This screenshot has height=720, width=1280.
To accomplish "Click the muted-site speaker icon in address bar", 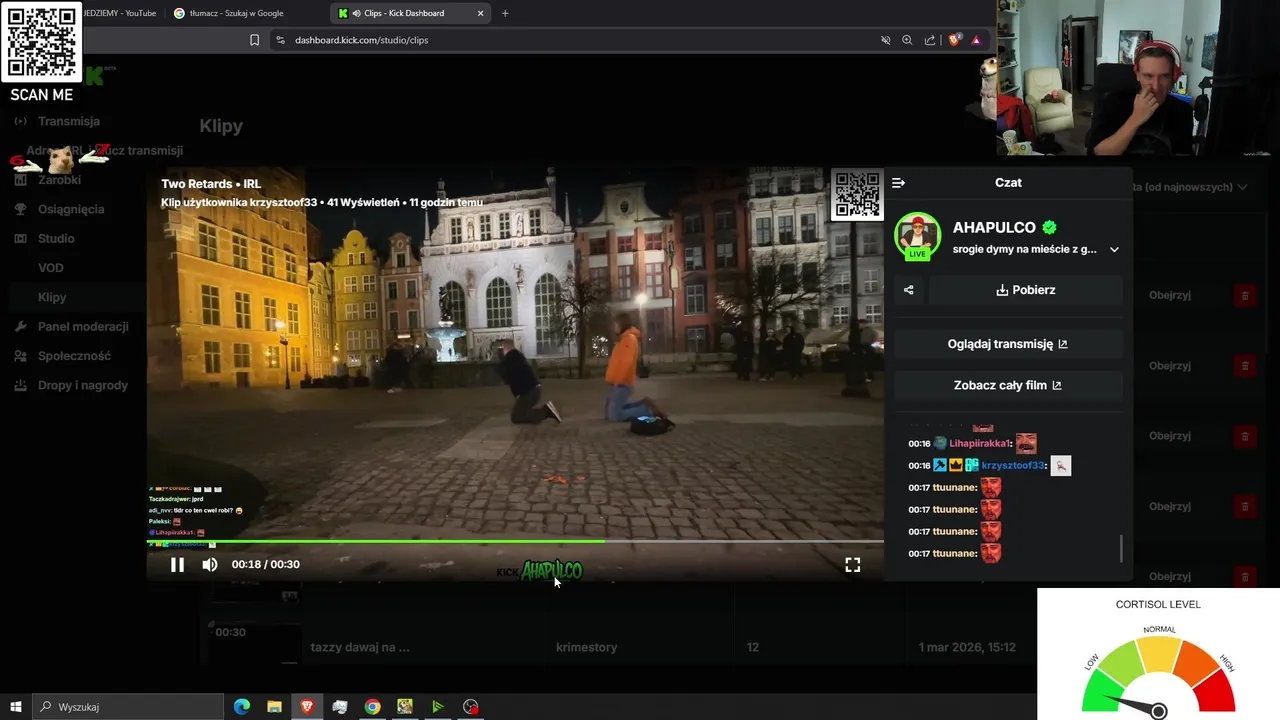I will coord(885,40).
